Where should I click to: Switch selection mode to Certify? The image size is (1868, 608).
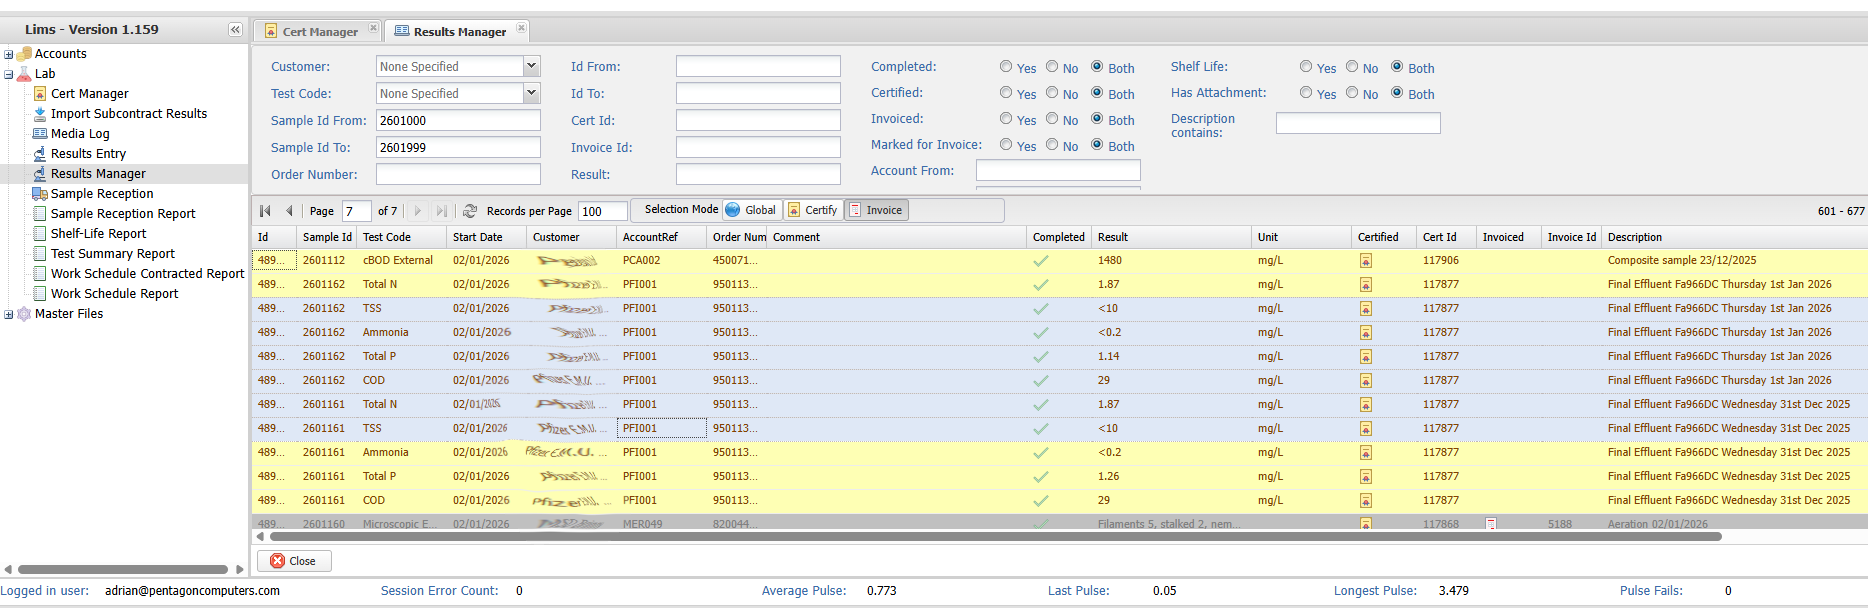pyautogui.click(x=812, y=210)
